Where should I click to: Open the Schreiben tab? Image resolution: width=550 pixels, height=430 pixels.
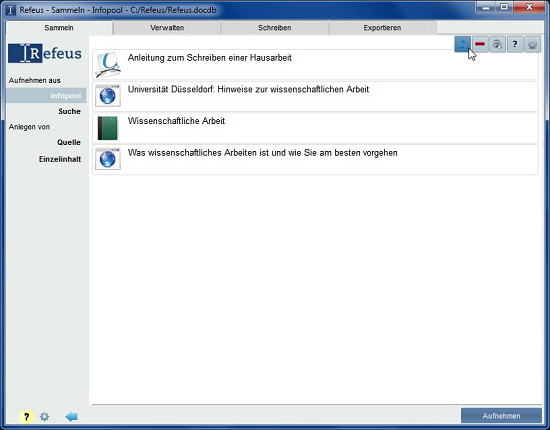[275, 28]
